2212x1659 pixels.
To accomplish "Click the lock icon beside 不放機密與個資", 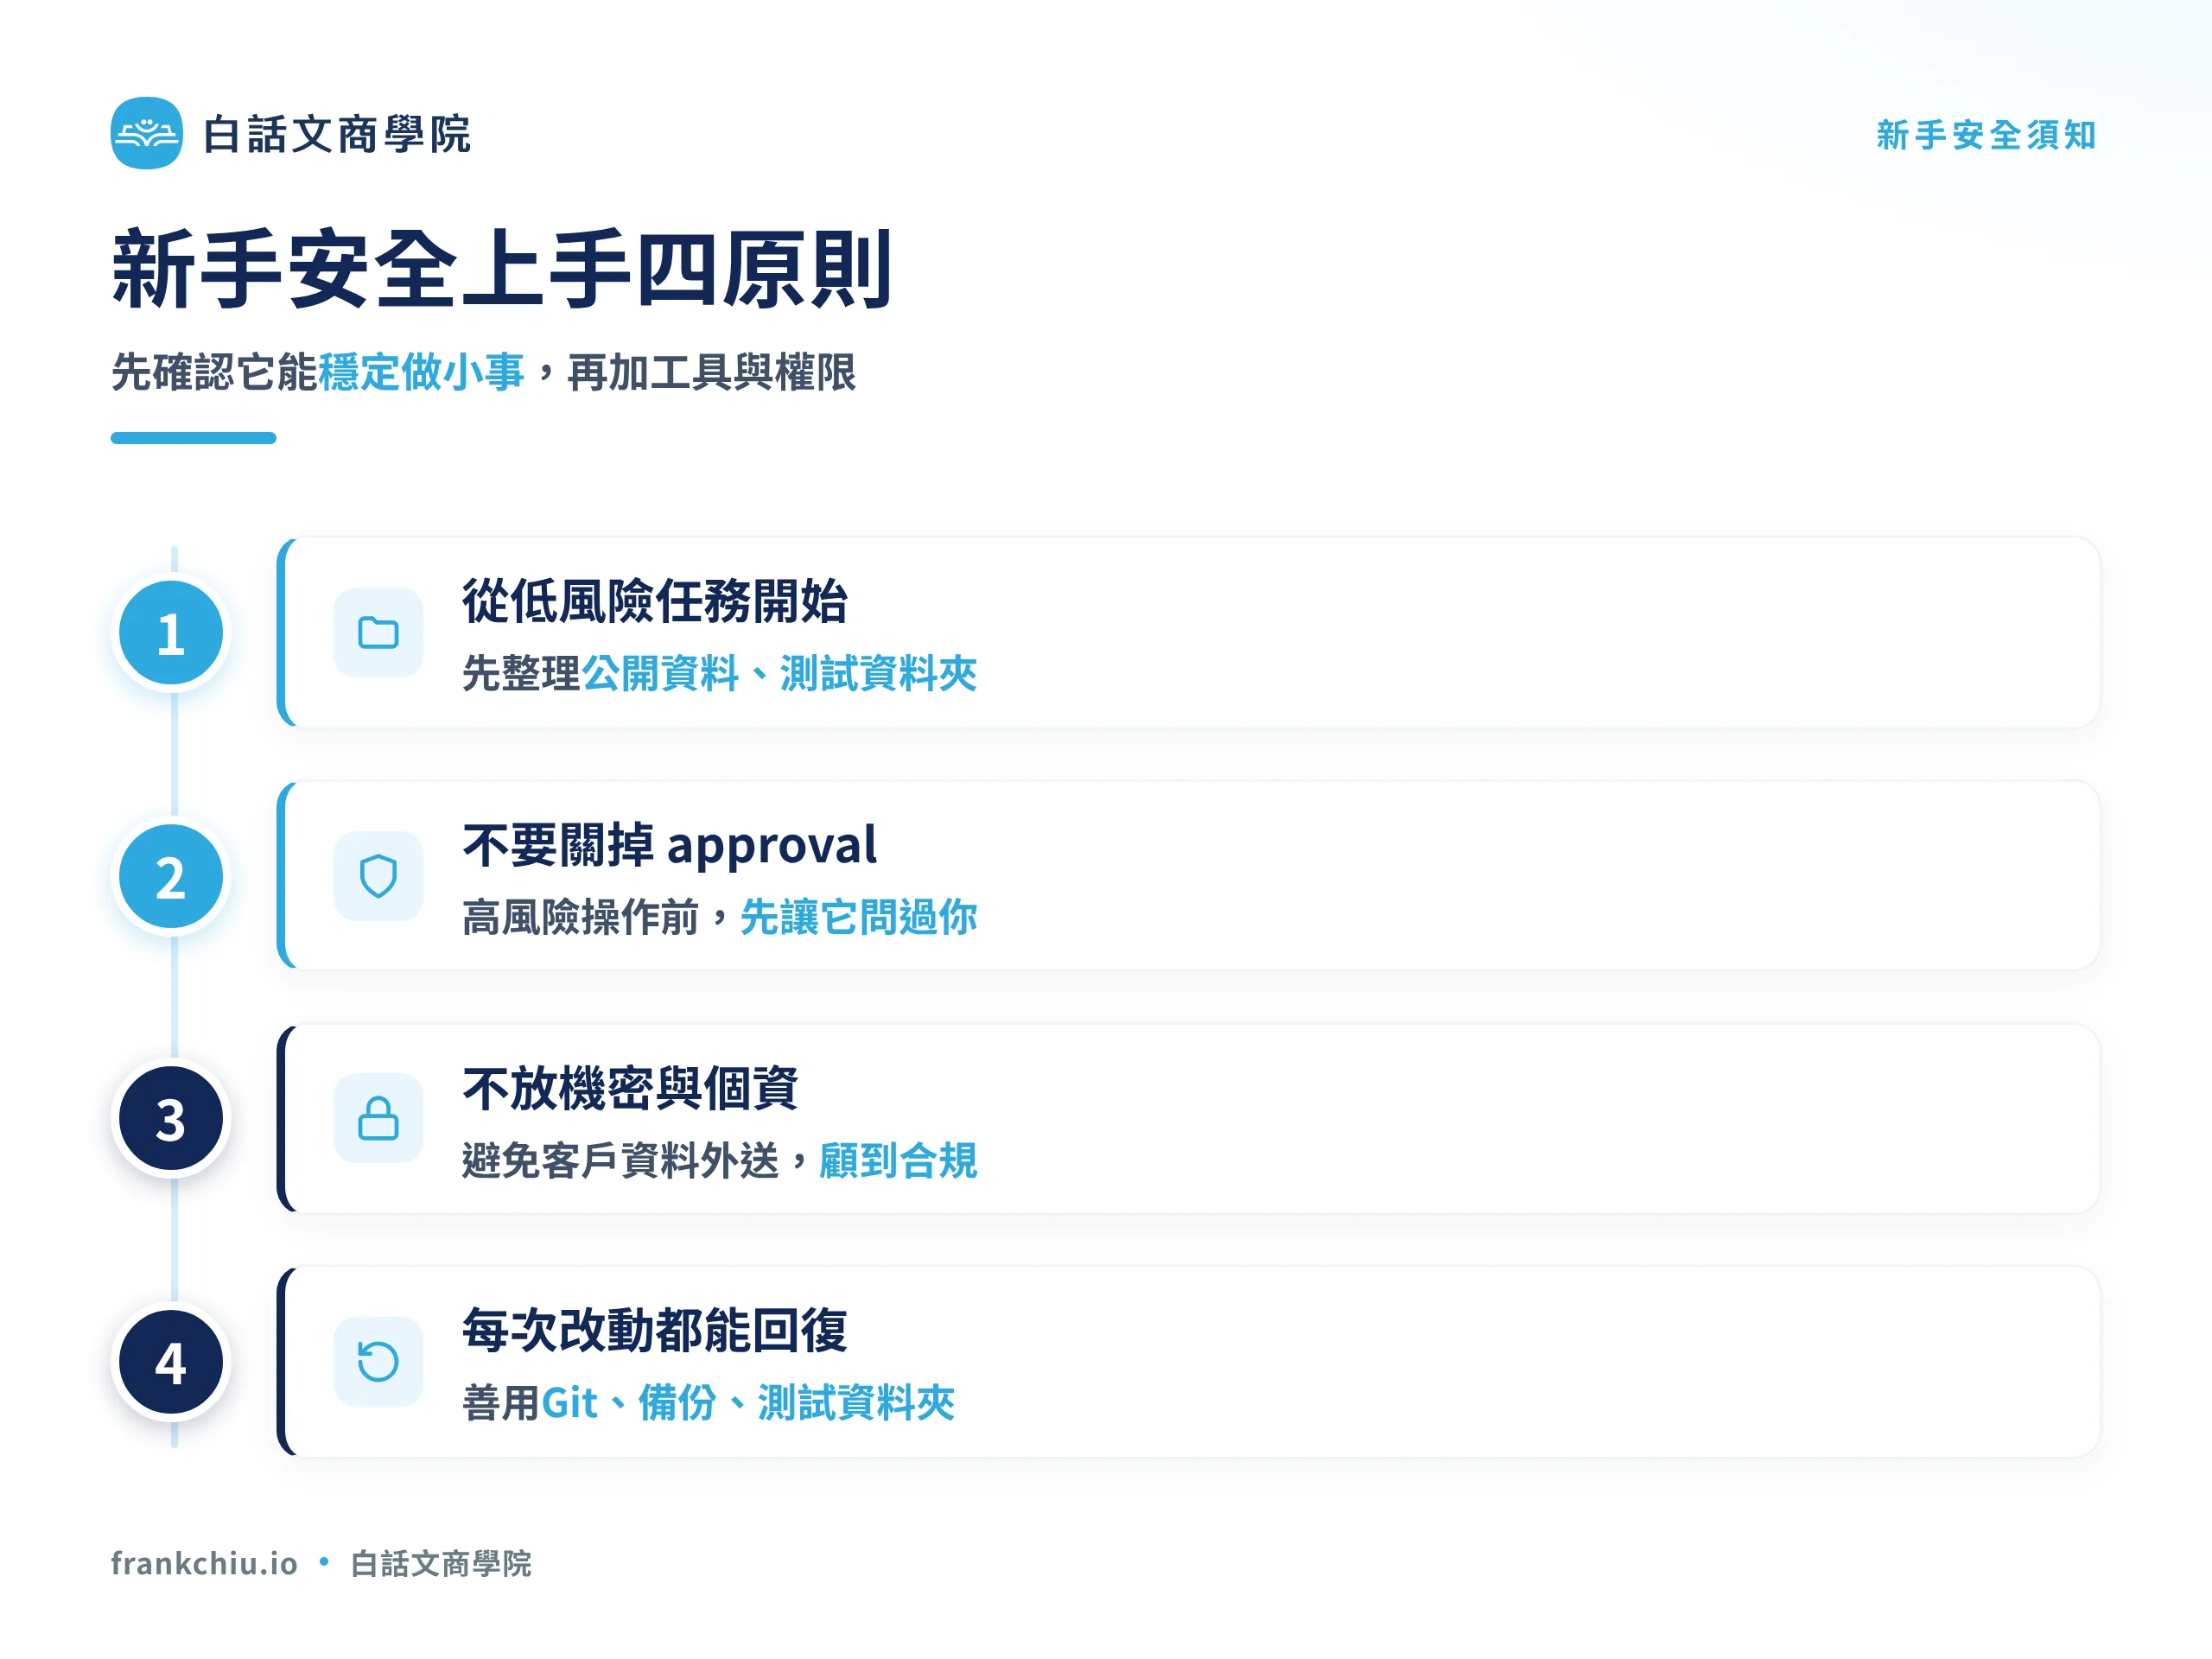I will pos(378,1118).
